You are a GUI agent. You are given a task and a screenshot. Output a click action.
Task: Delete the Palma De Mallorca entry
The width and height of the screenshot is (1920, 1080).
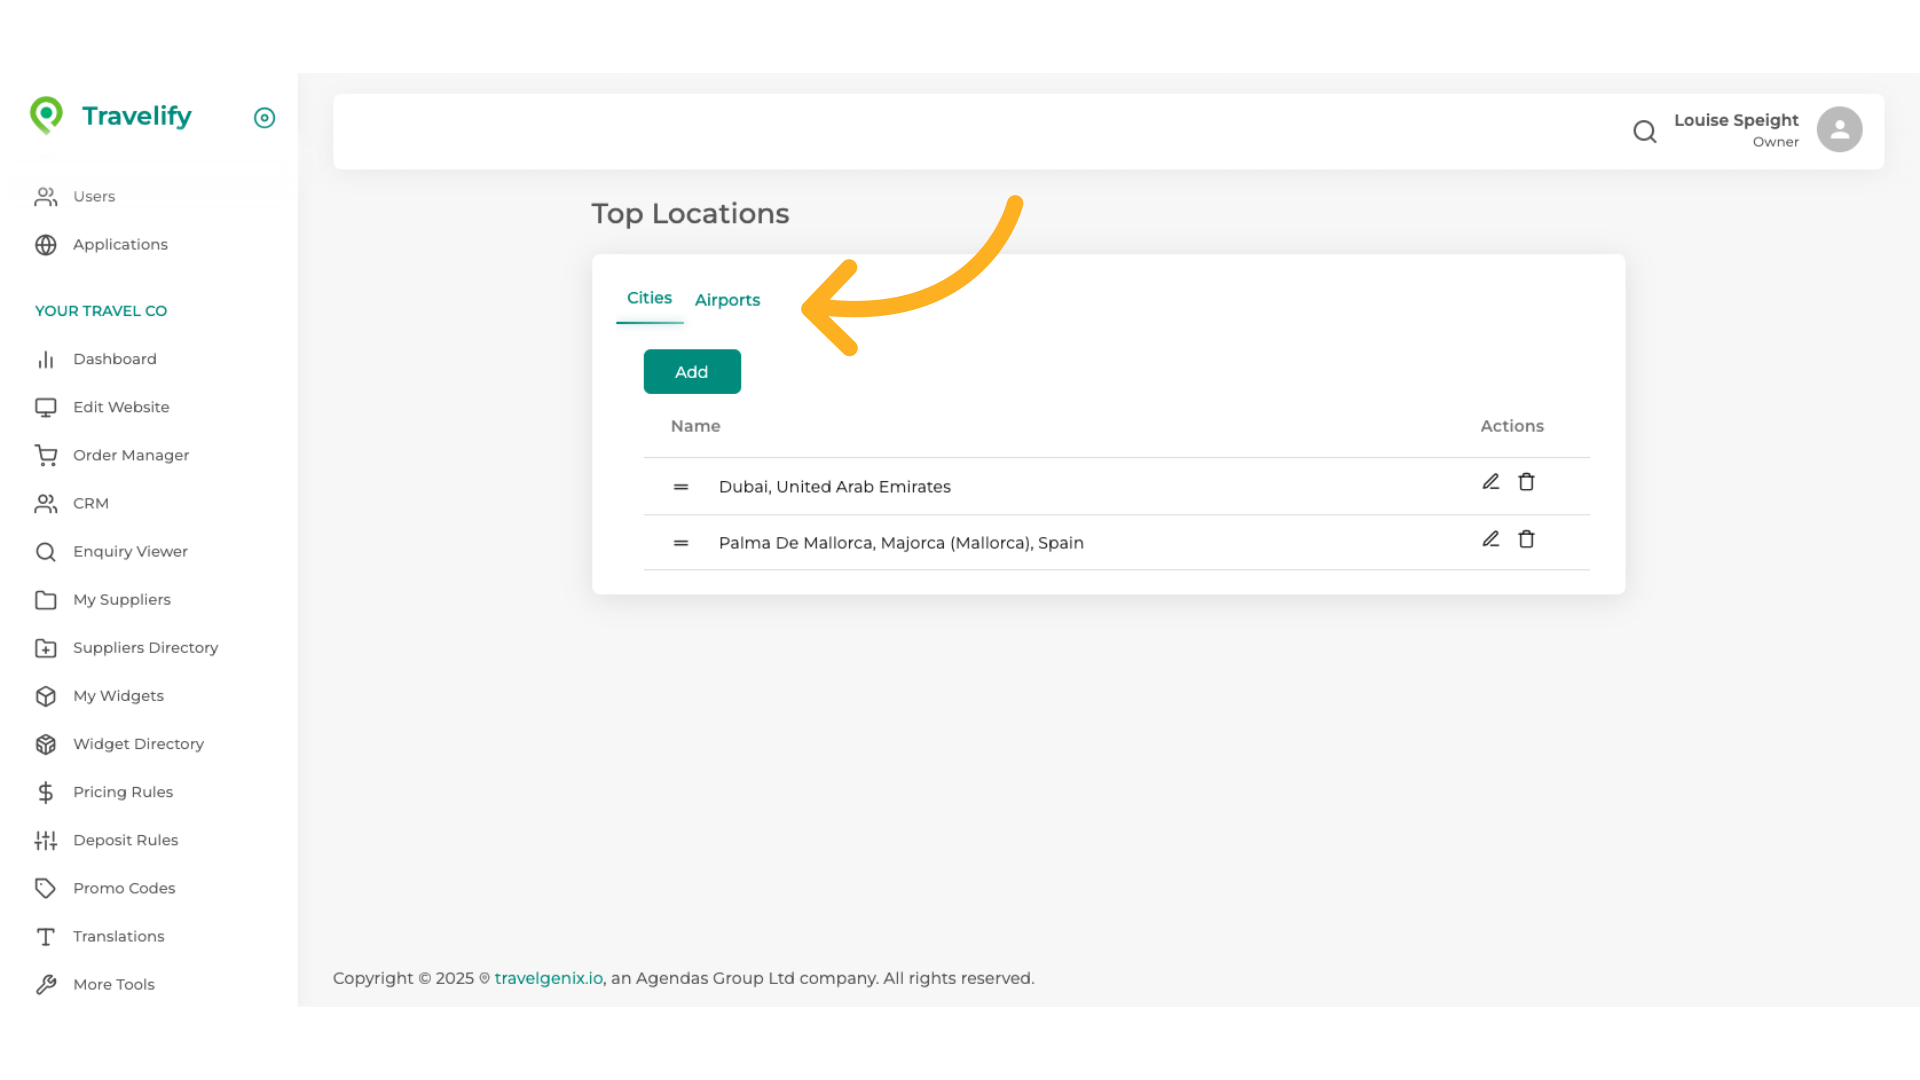point(1527,539)
